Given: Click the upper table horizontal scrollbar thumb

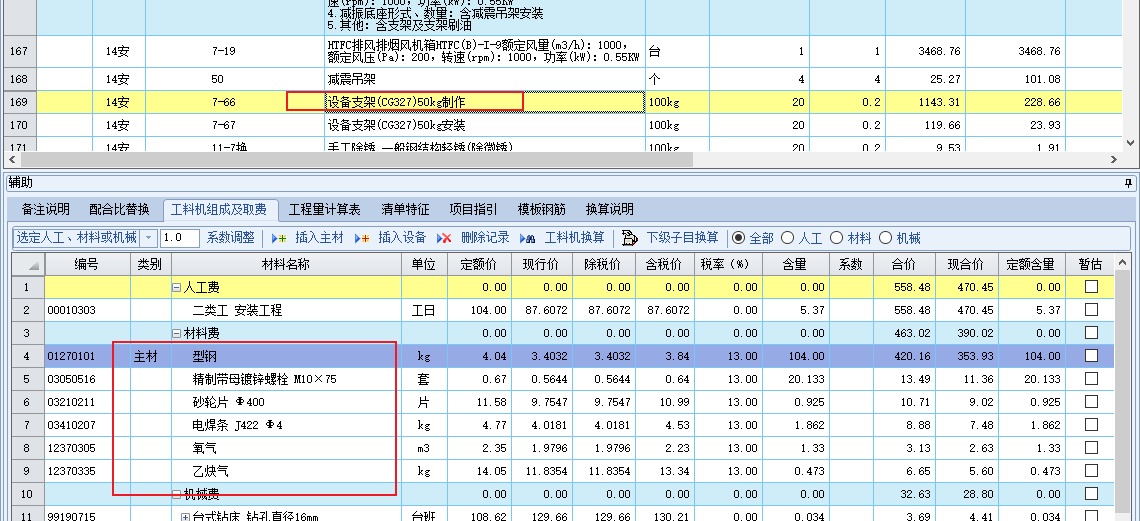Looking at the screenshot, I should [357, 159].
